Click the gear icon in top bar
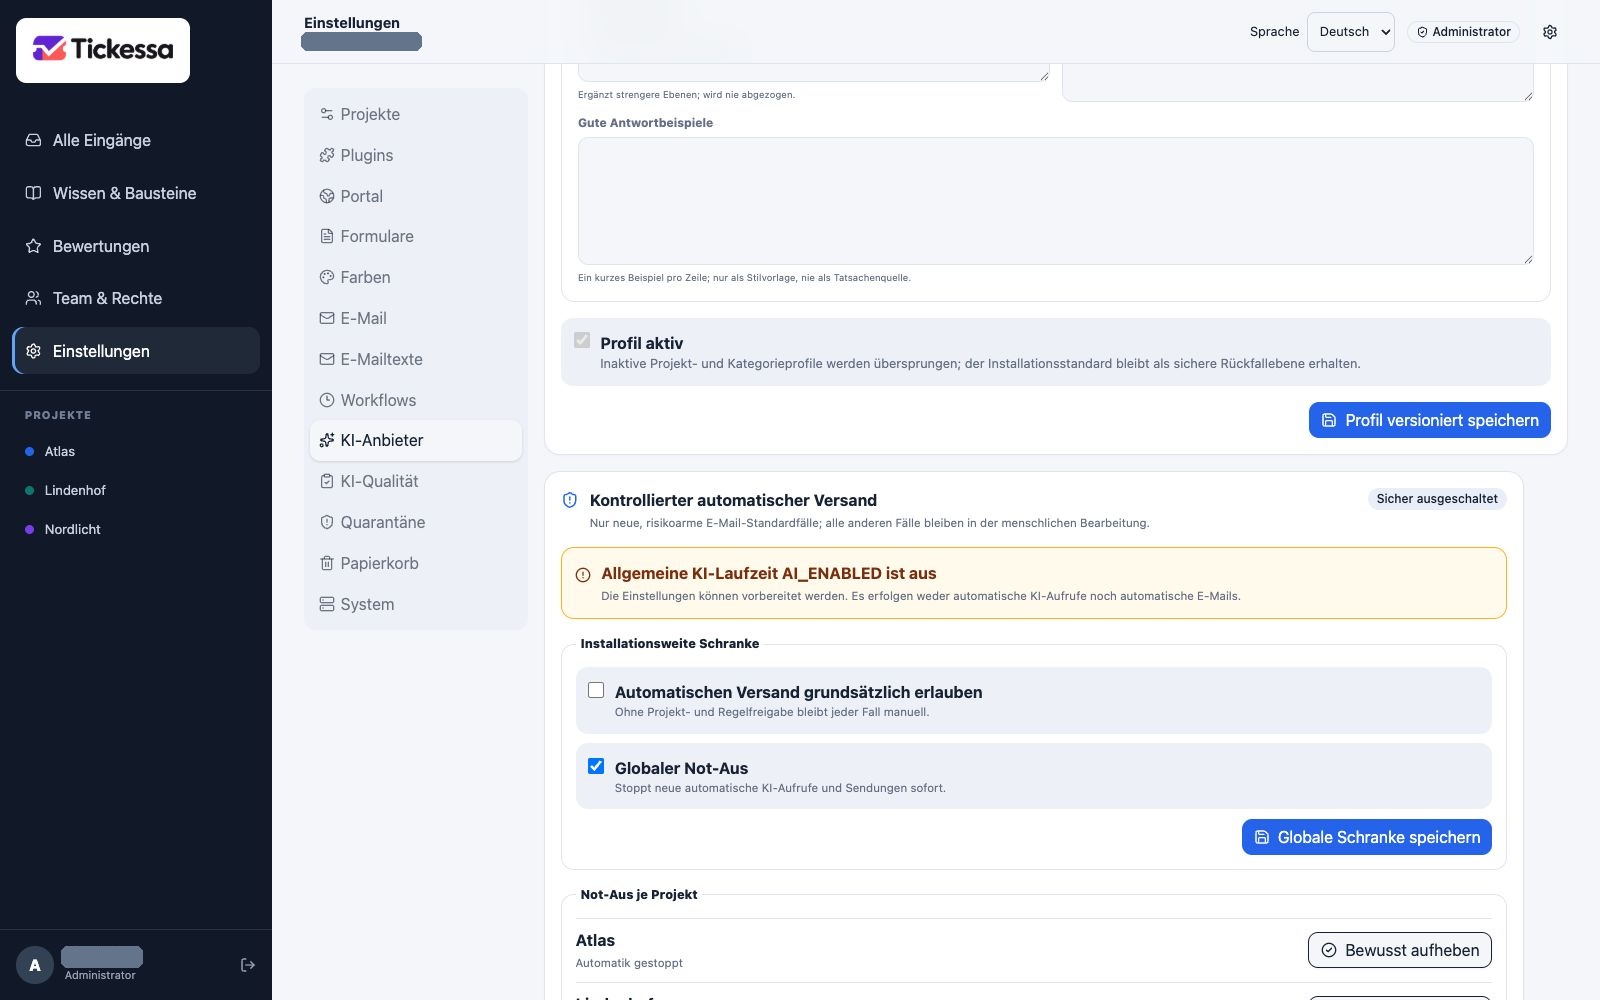 1550,32
